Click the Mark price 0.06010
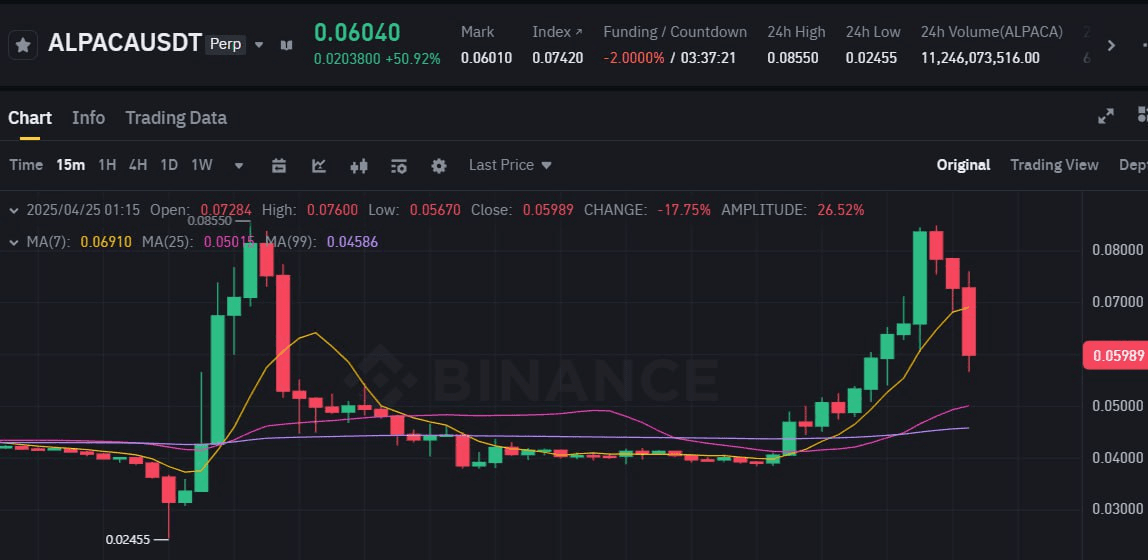This screenshot has width=1148, height=560. tap(486, 58)
